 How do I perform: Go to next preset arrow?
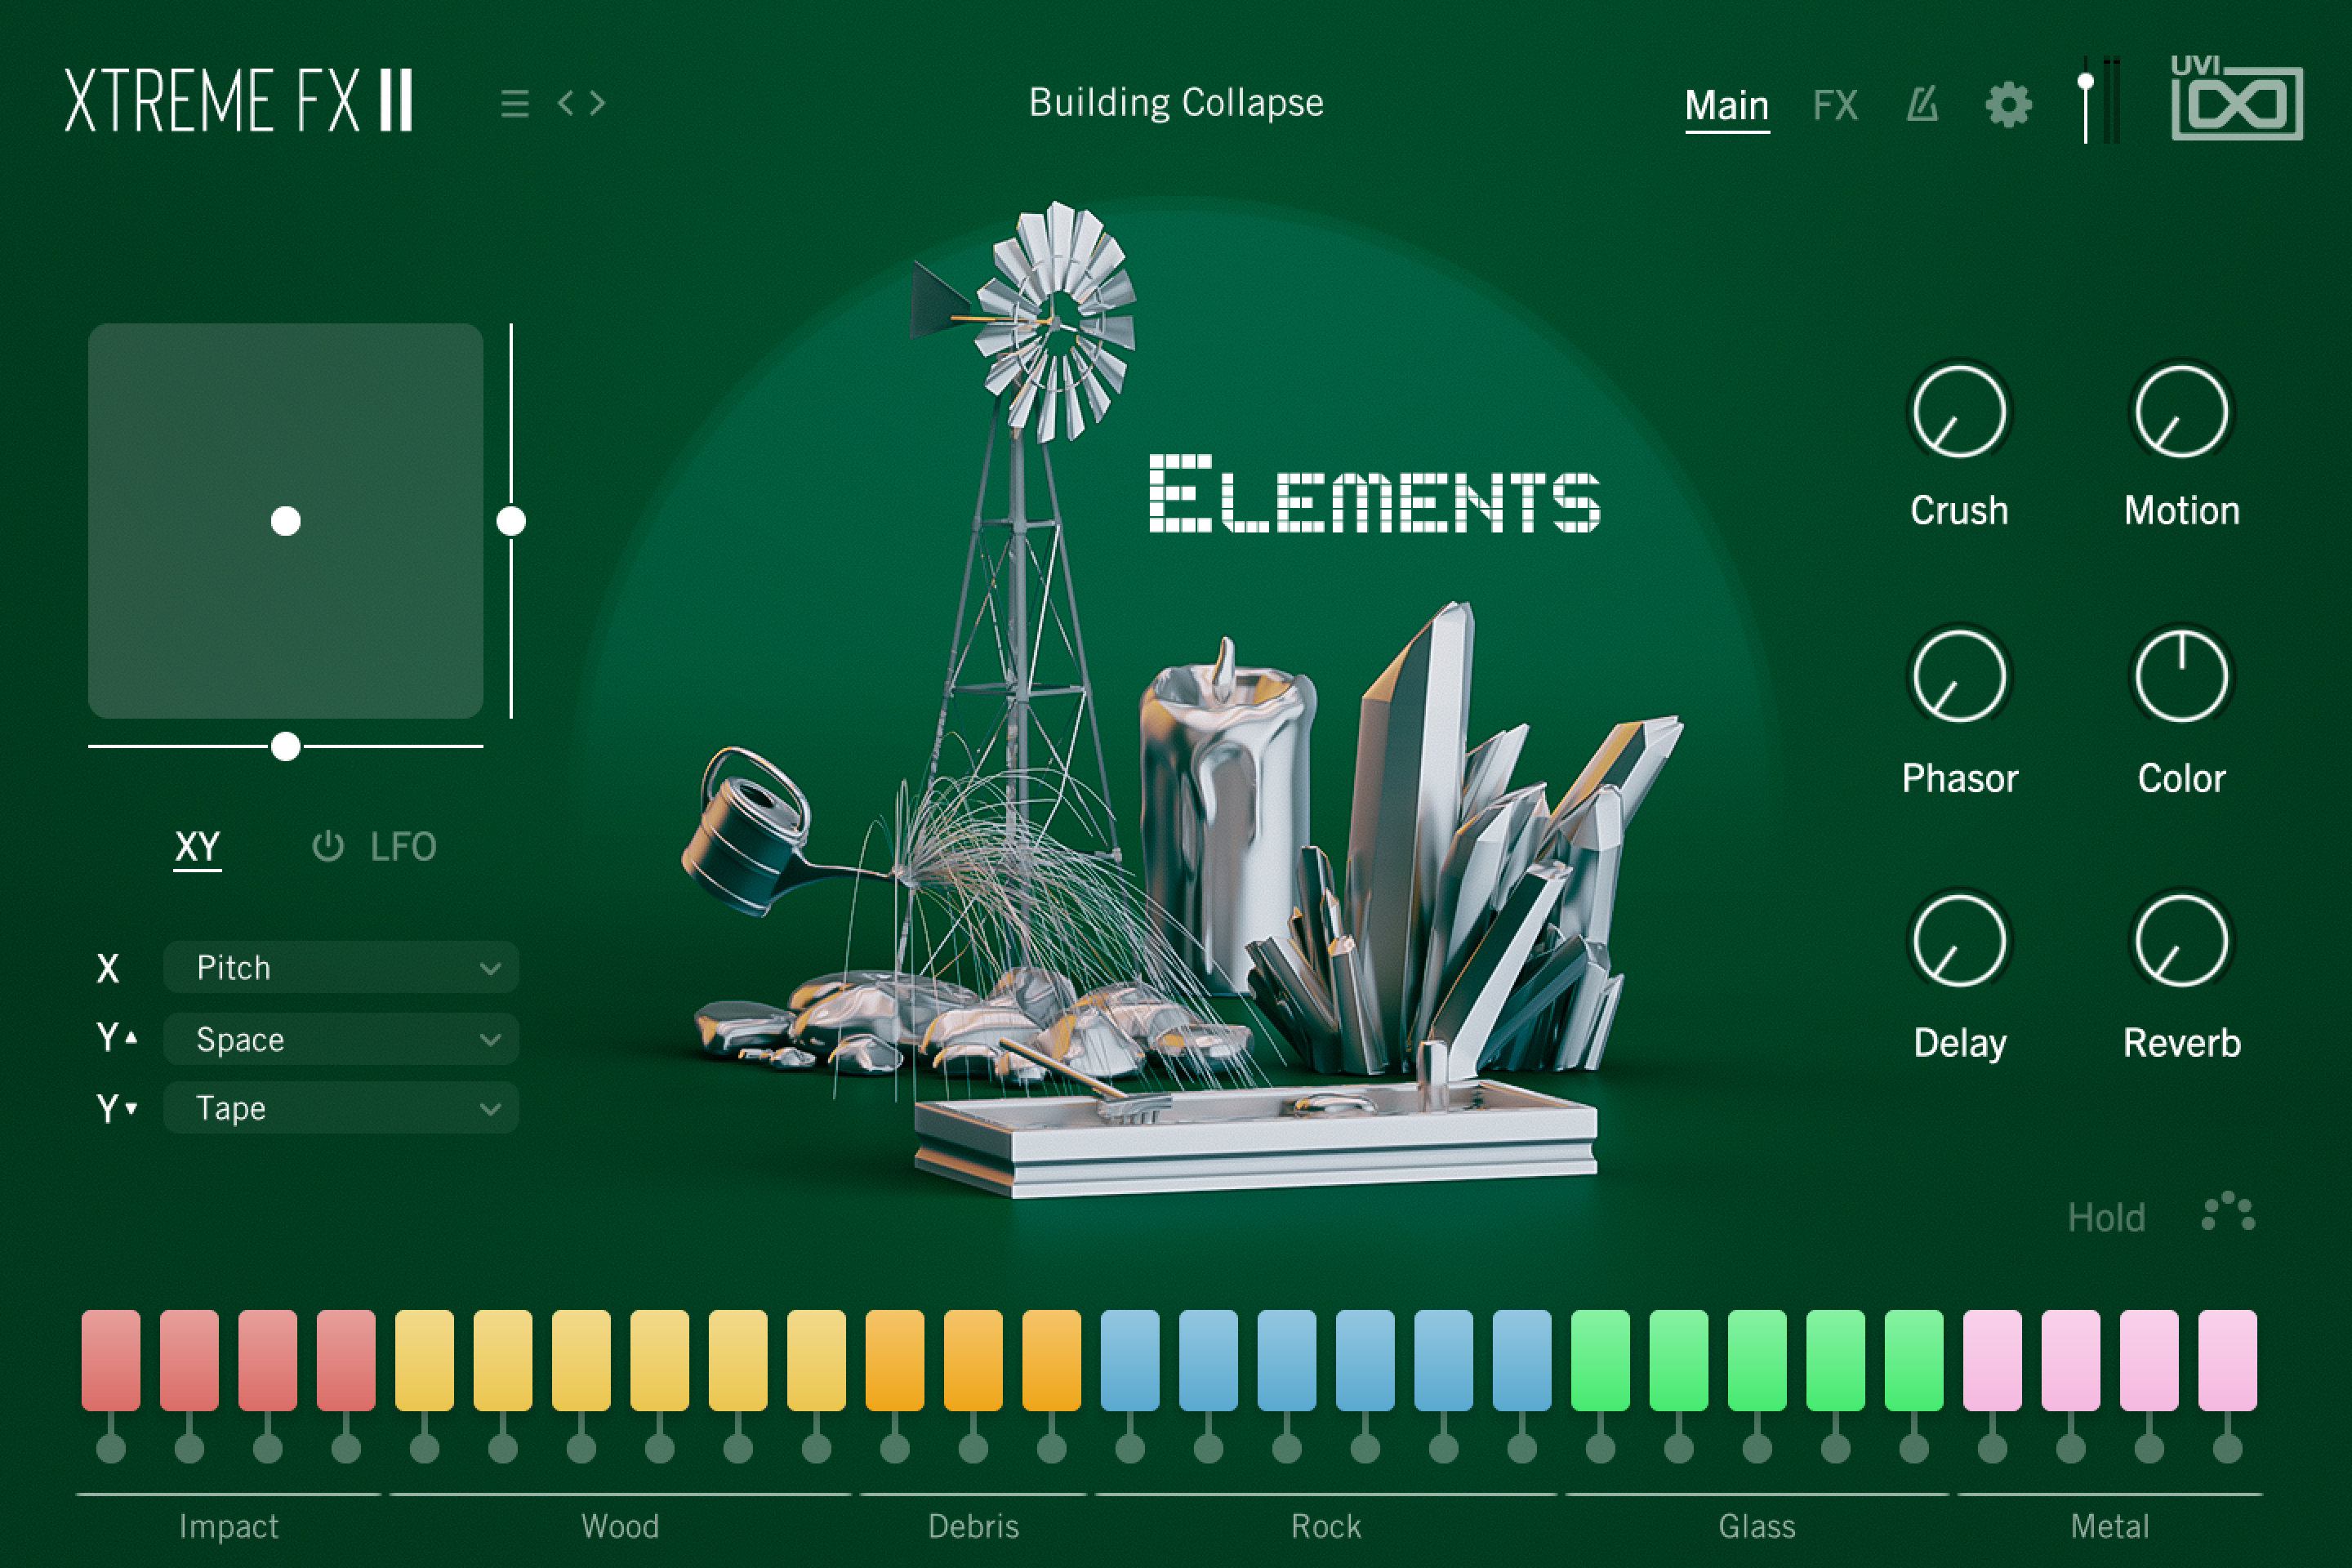(597, 103)
